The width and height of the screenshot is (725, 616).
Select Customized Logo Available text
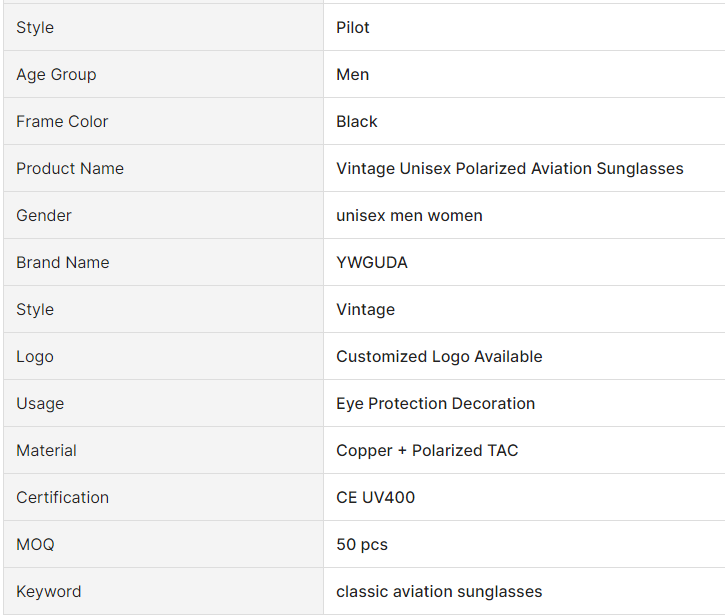coord(439,357)
